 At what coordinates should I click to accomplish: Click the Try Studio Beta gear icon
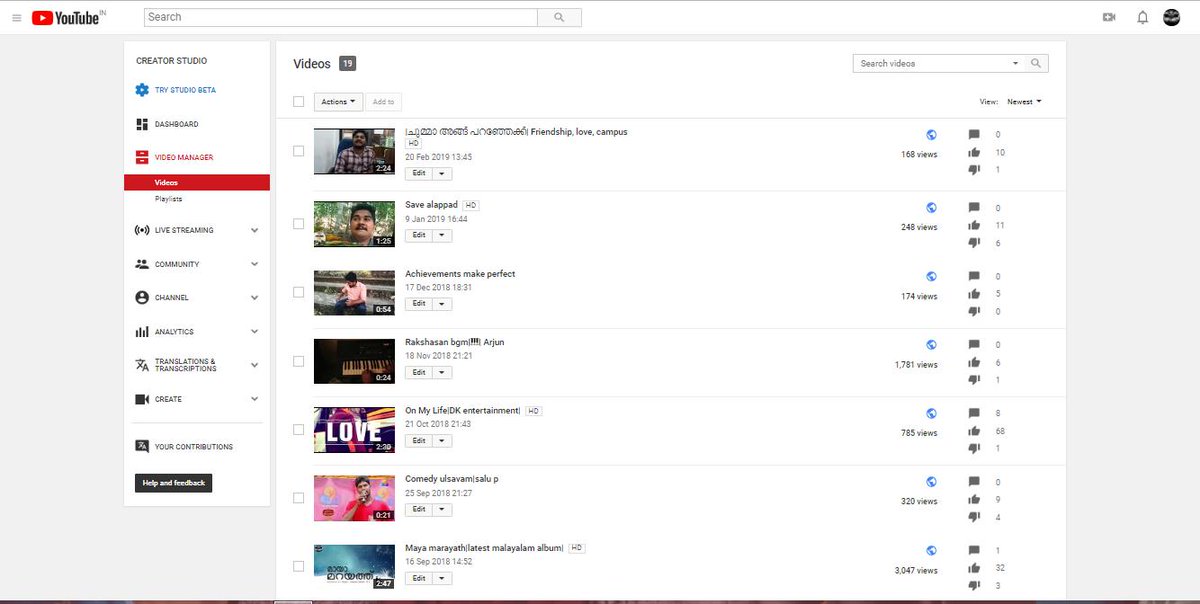[x=142, y=90]
